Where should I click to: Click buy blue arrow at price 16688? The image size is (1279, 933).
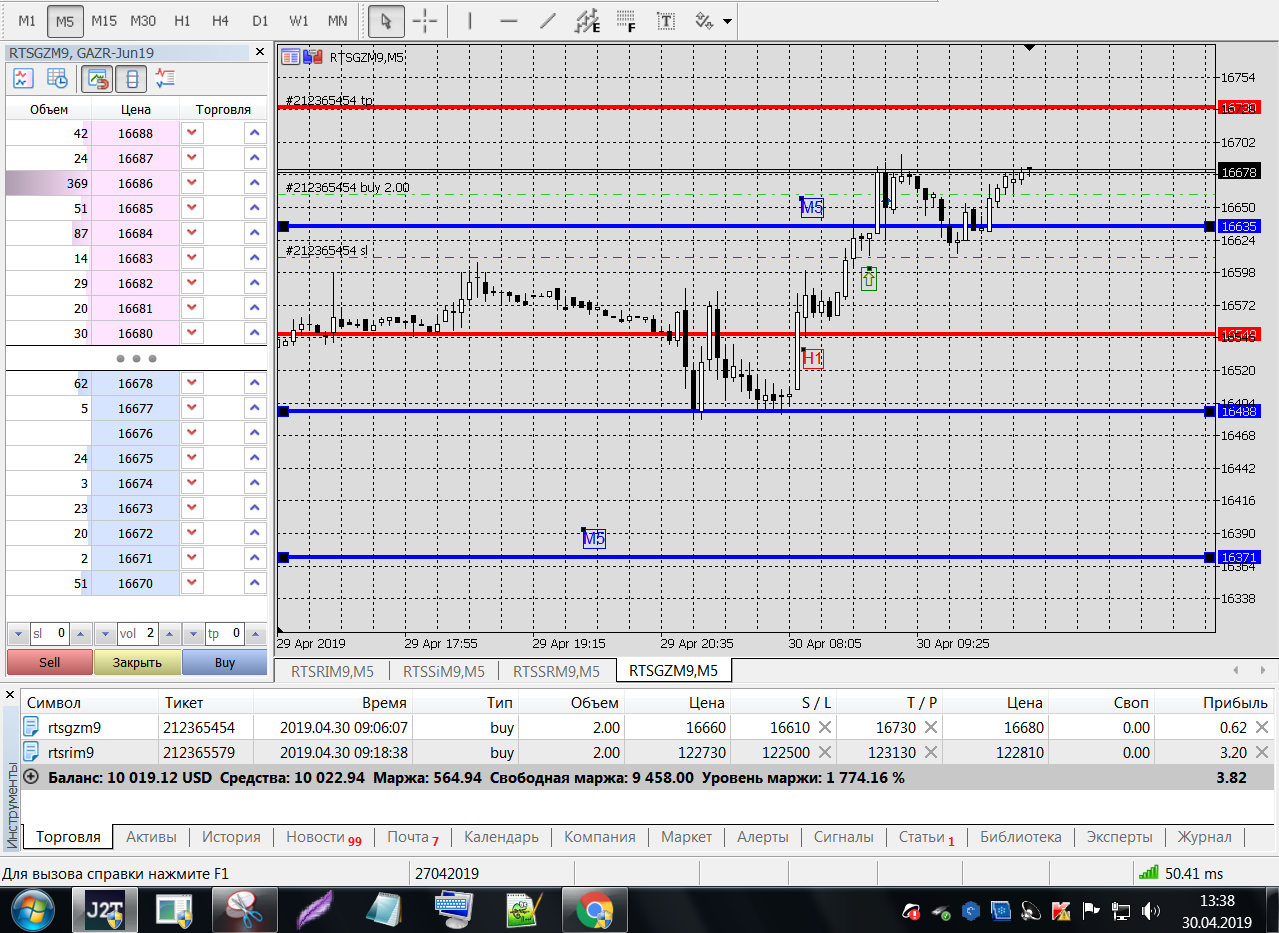tap(255, 134)
